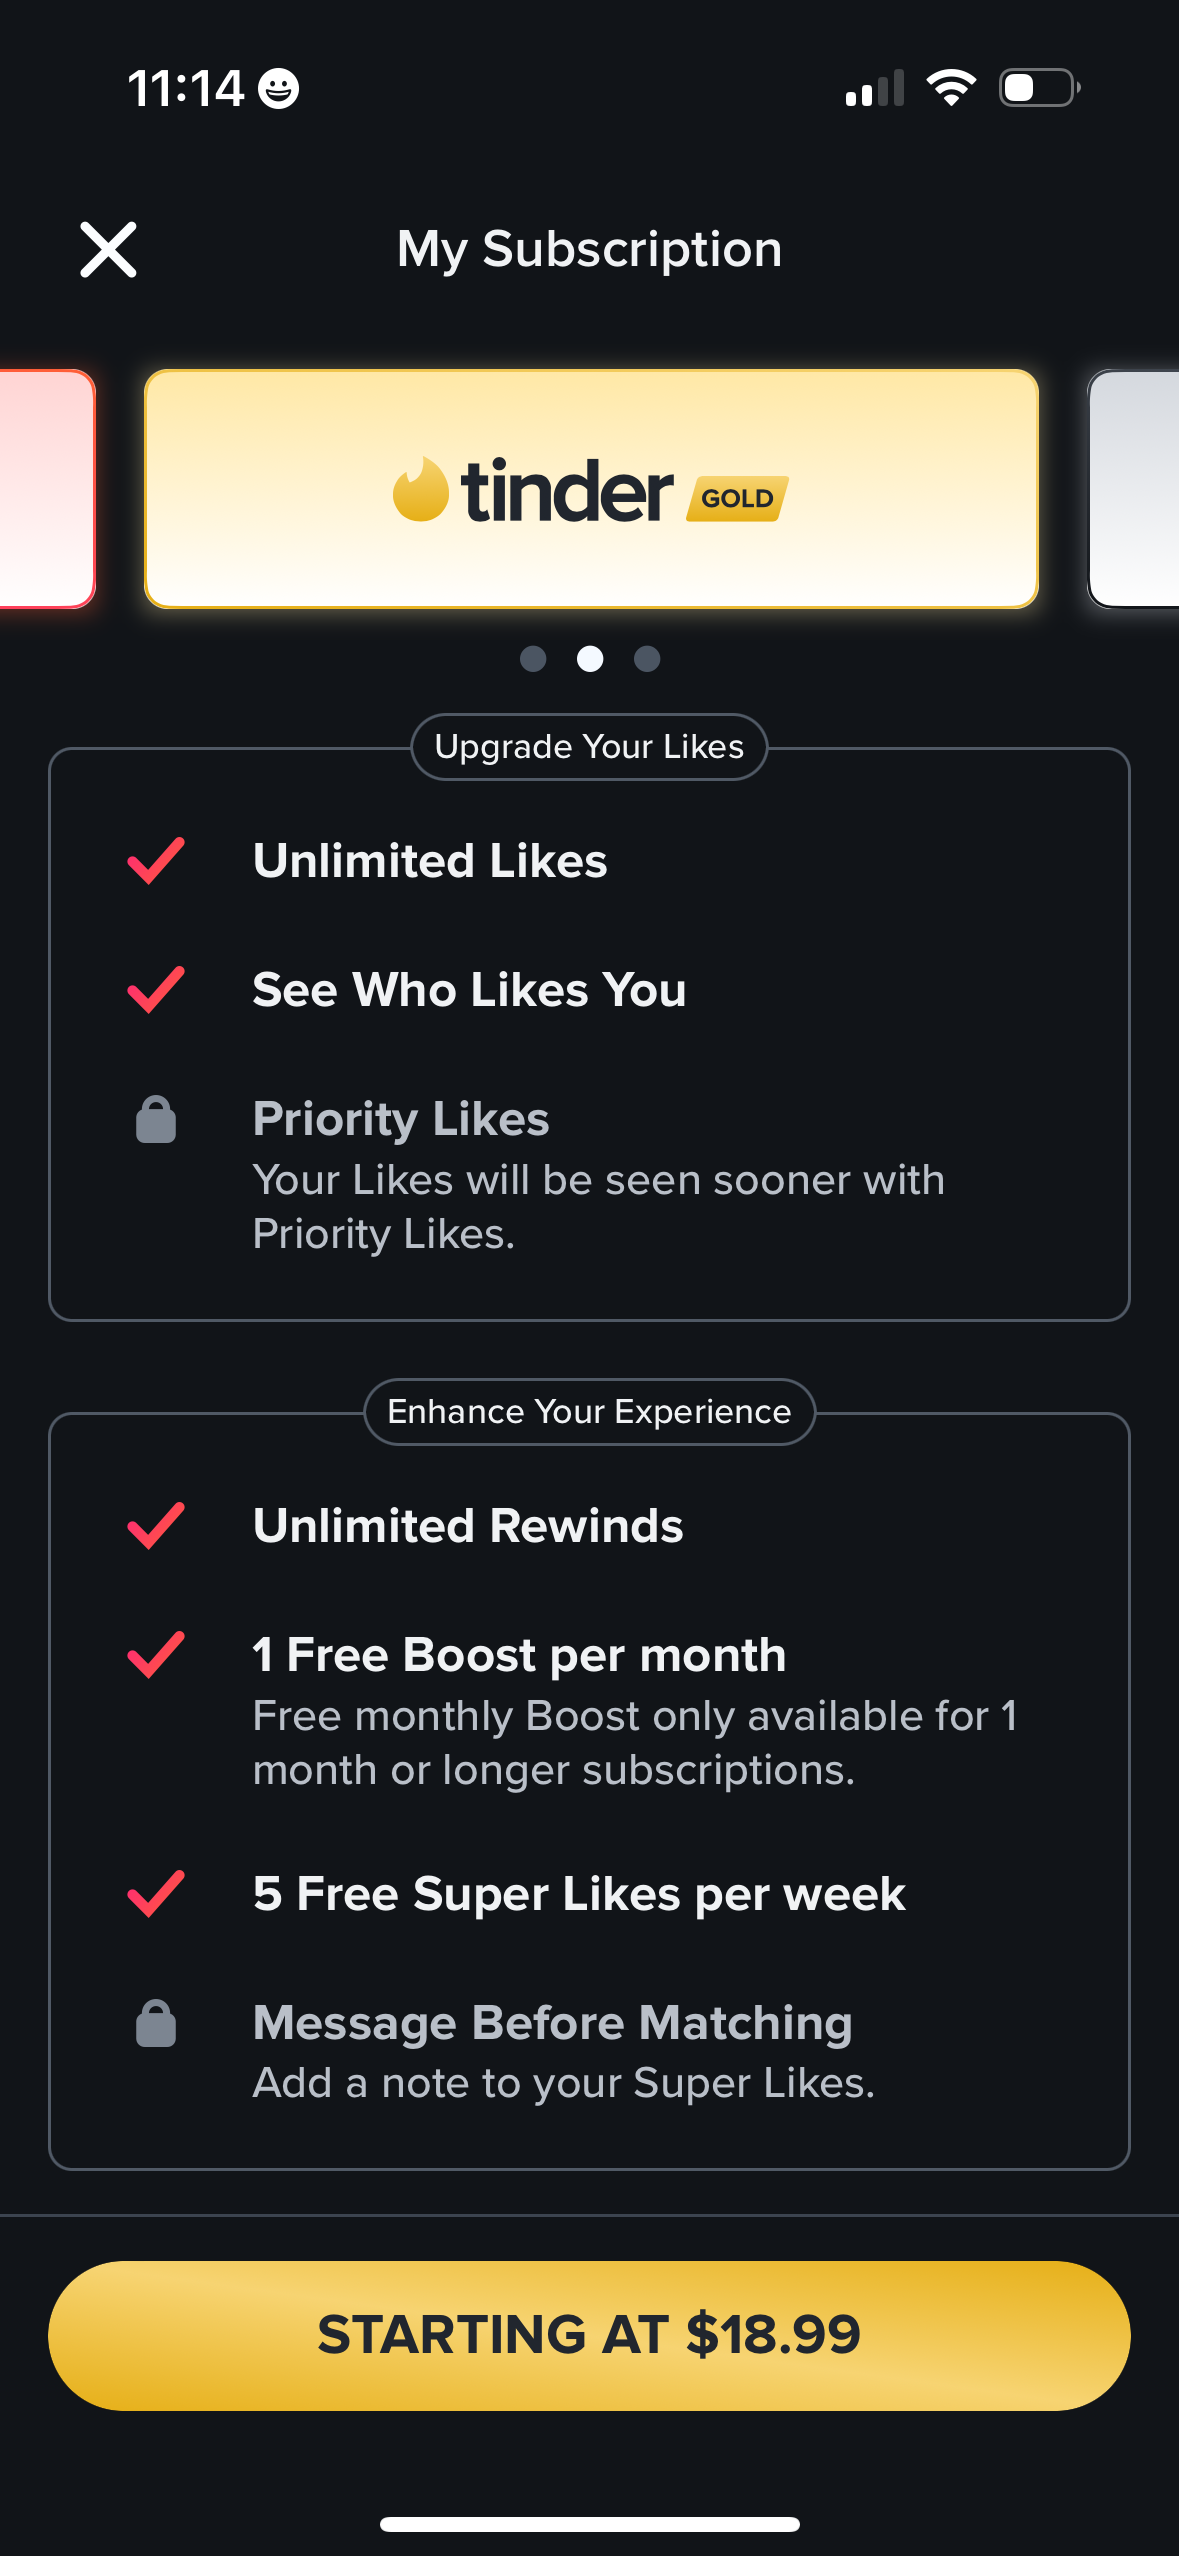Tap the Enhance Your Experience section label
This screenshot has height=2556, width=1179.
589,1412
